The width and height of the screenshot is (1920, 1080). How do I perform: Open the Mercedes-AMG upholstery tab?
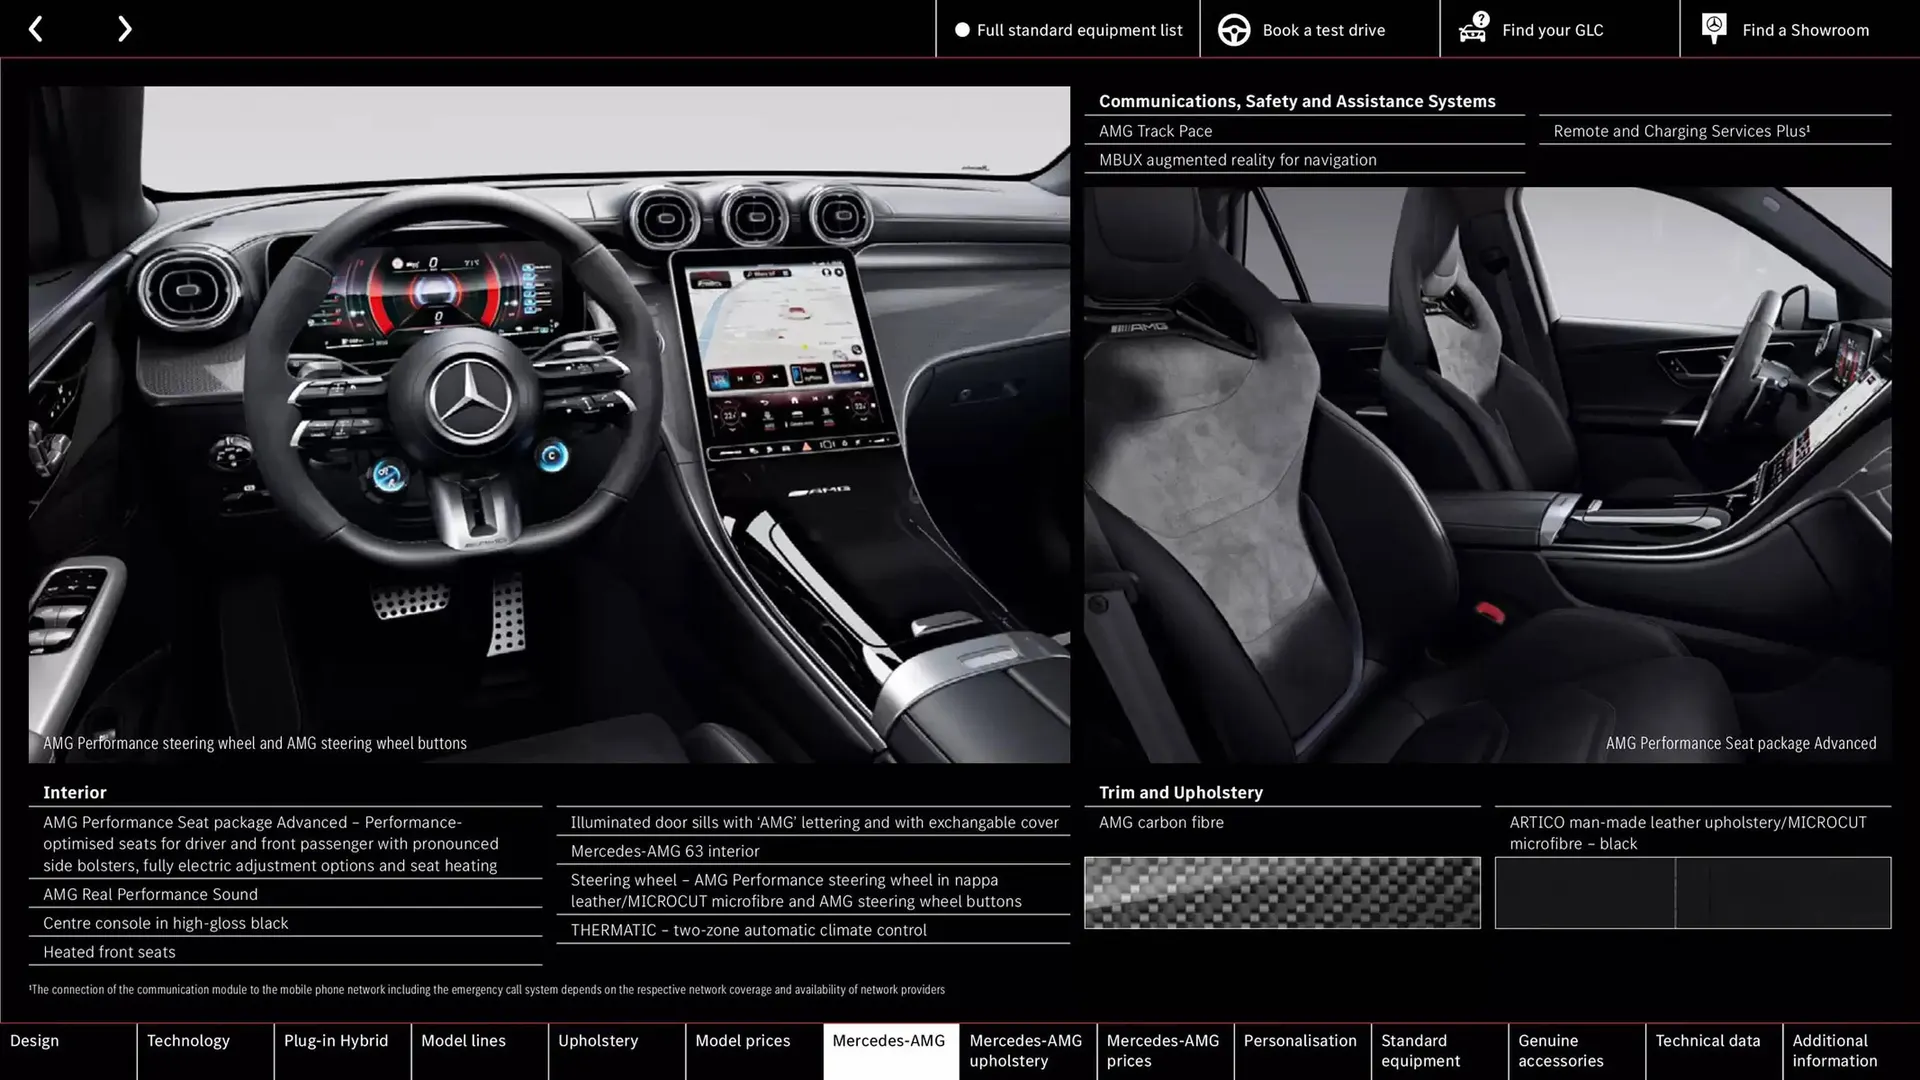click(1027, 1051)
